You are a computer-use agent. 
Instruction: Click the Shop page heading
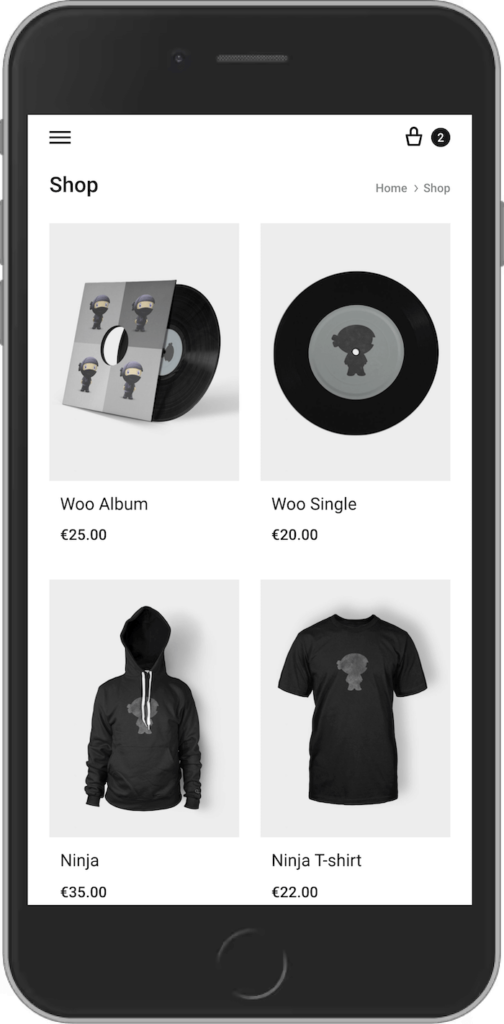pyautogui.click(x=74, y=185)
